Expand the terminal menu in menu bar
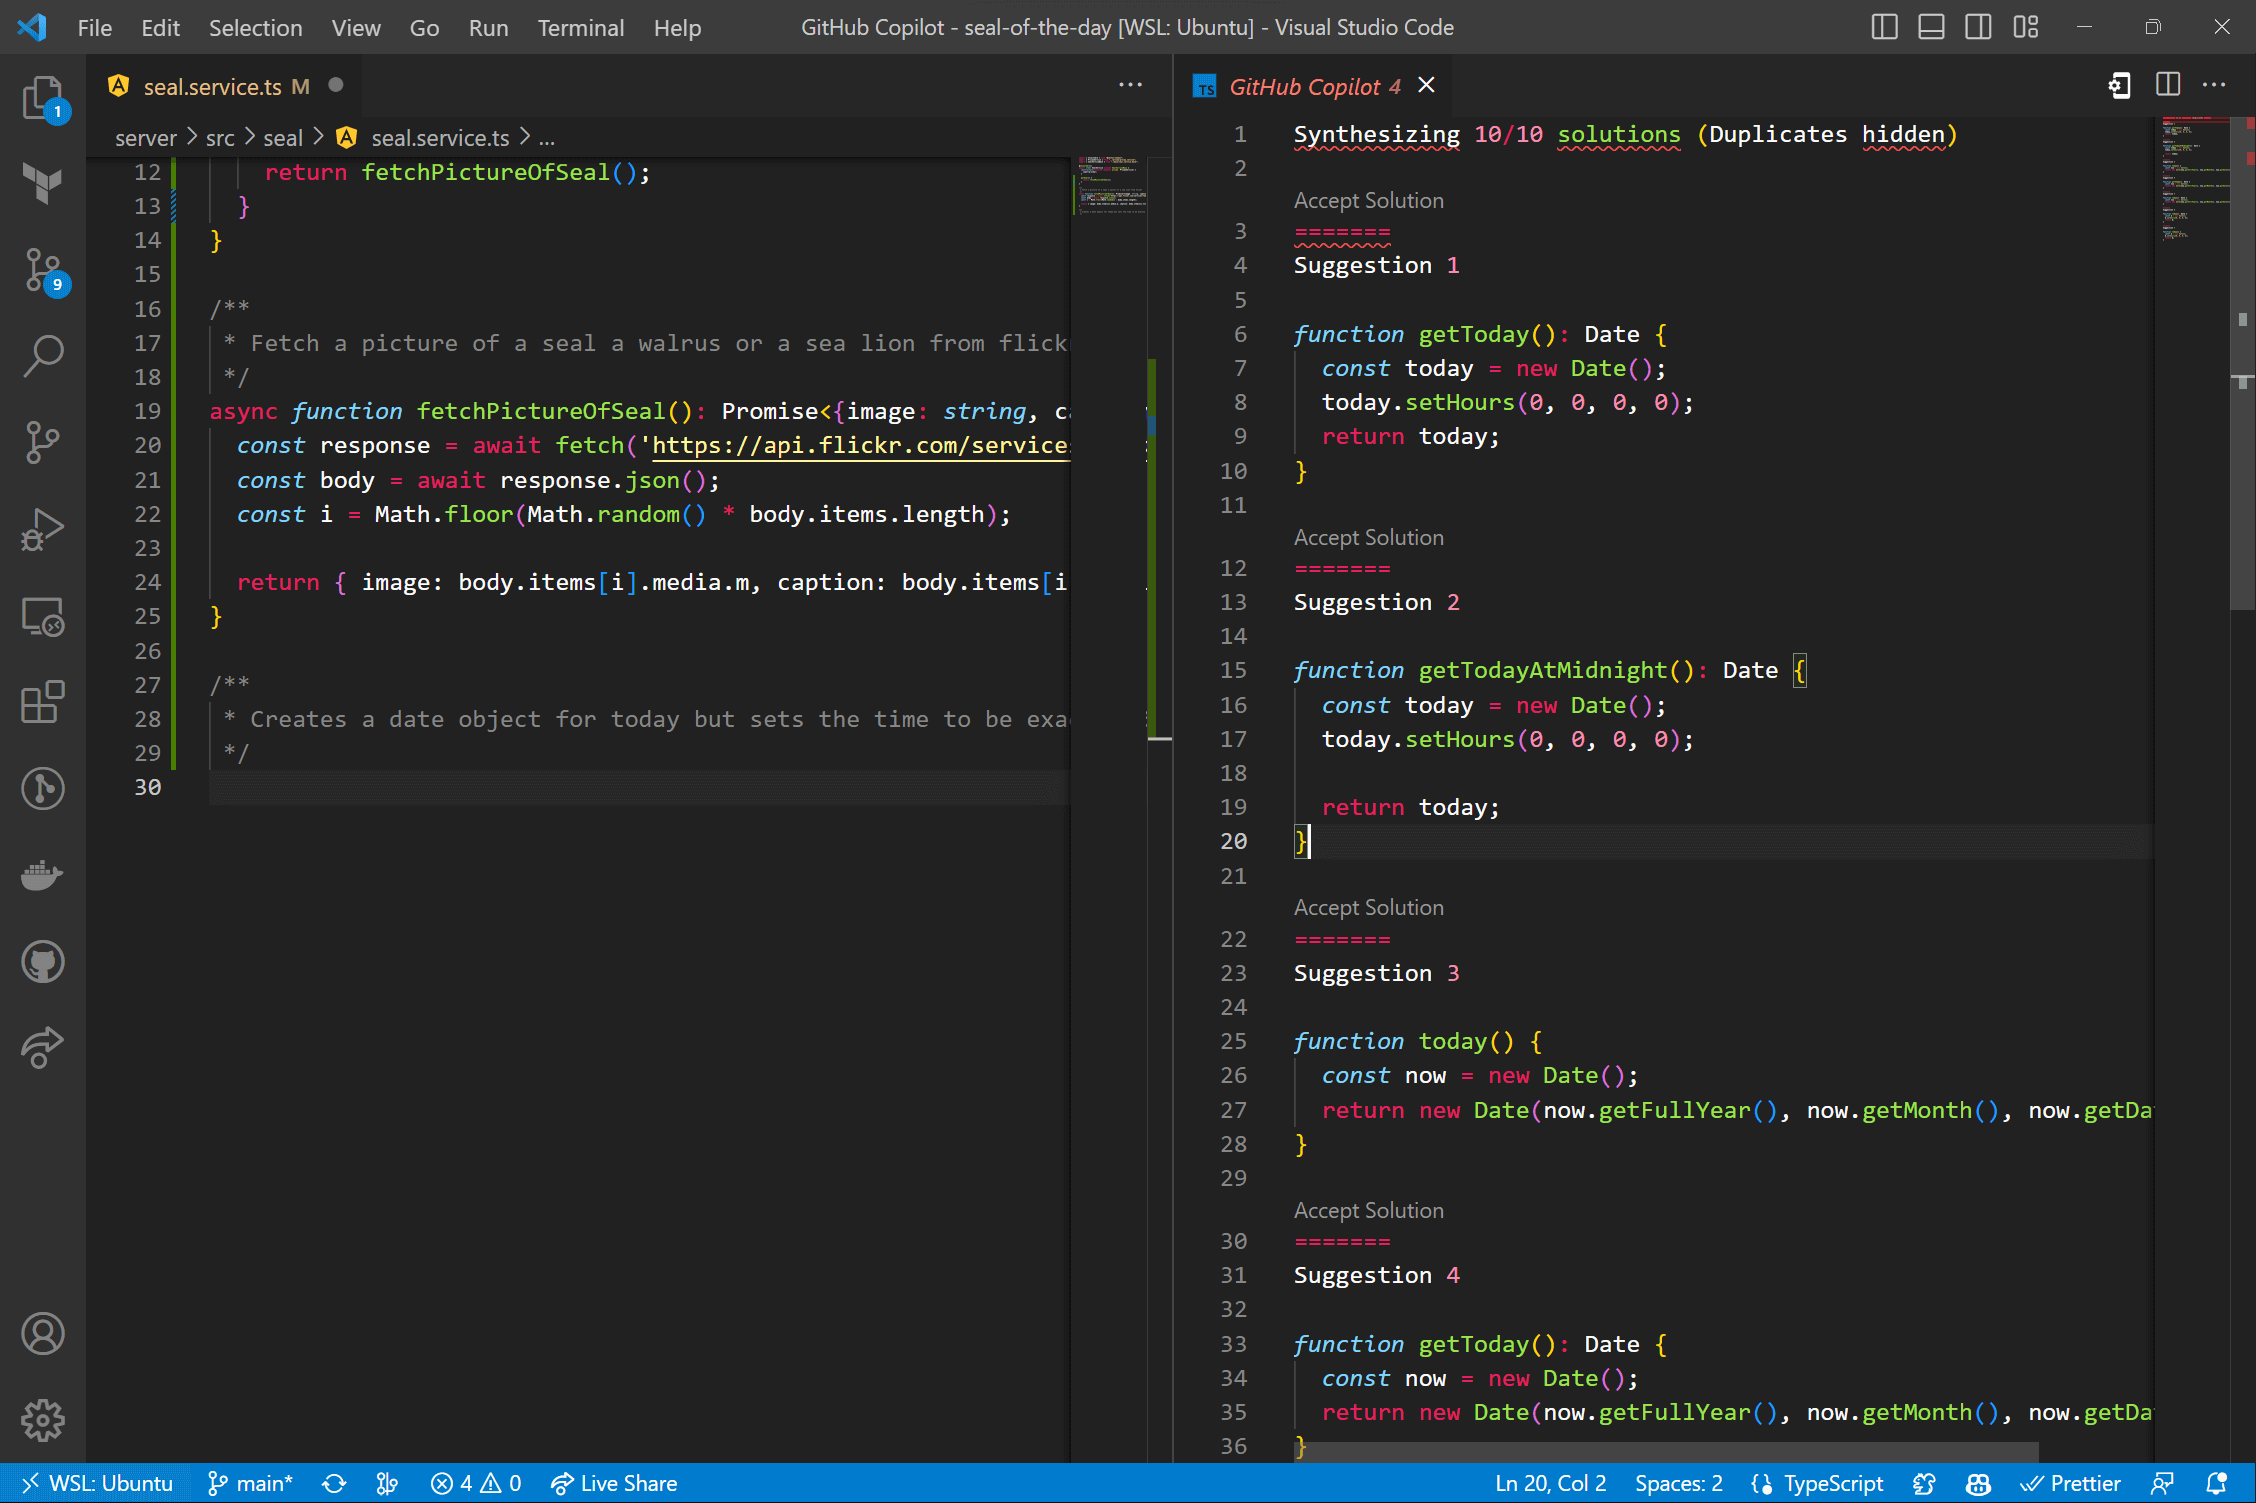 [577, 25]
